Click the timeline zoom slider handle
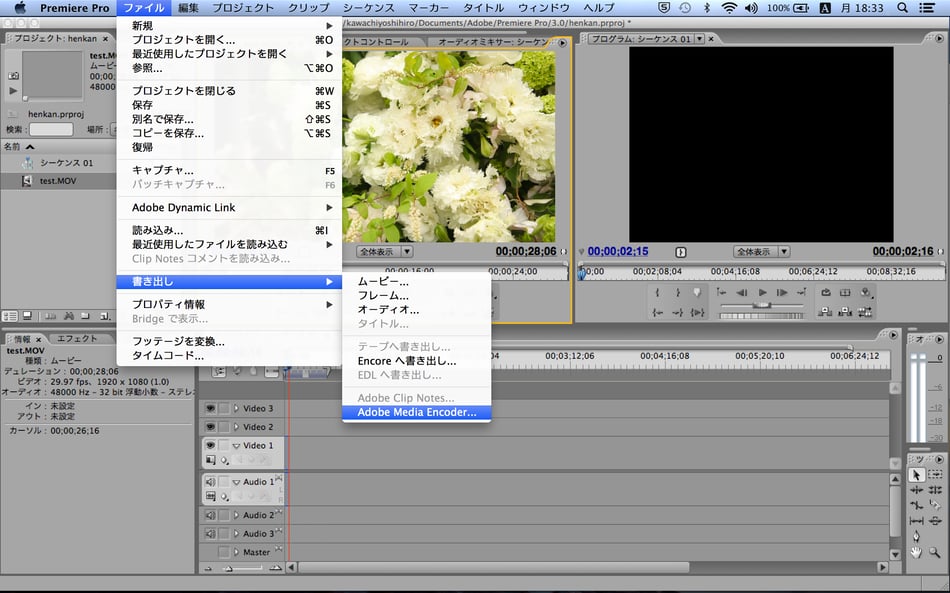 tap(228, 568)
